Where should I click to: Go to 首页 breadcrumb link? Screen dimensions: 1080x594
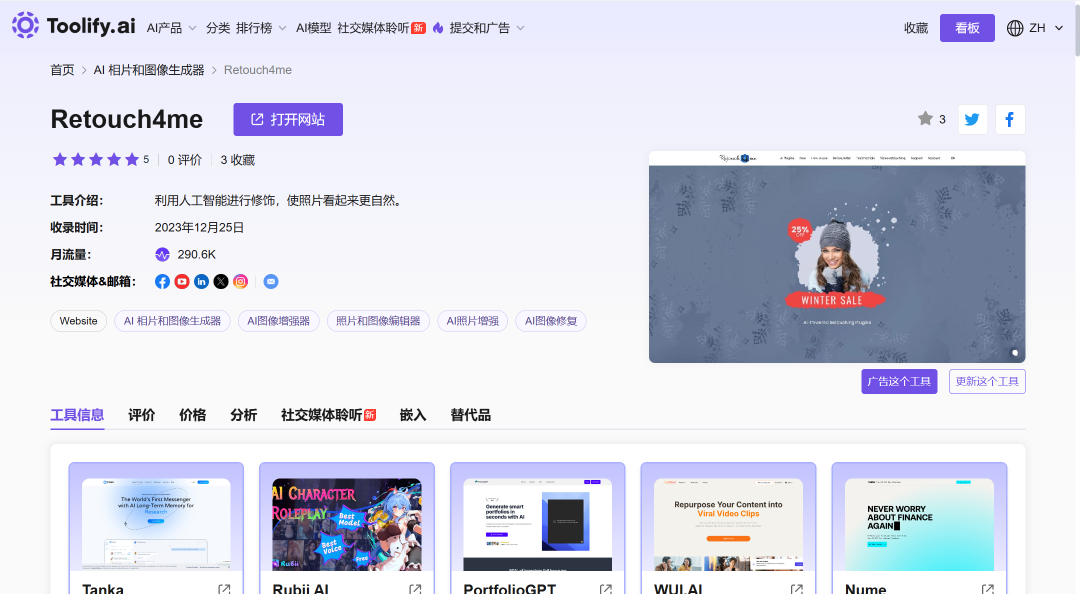click(x=62, y=70)
